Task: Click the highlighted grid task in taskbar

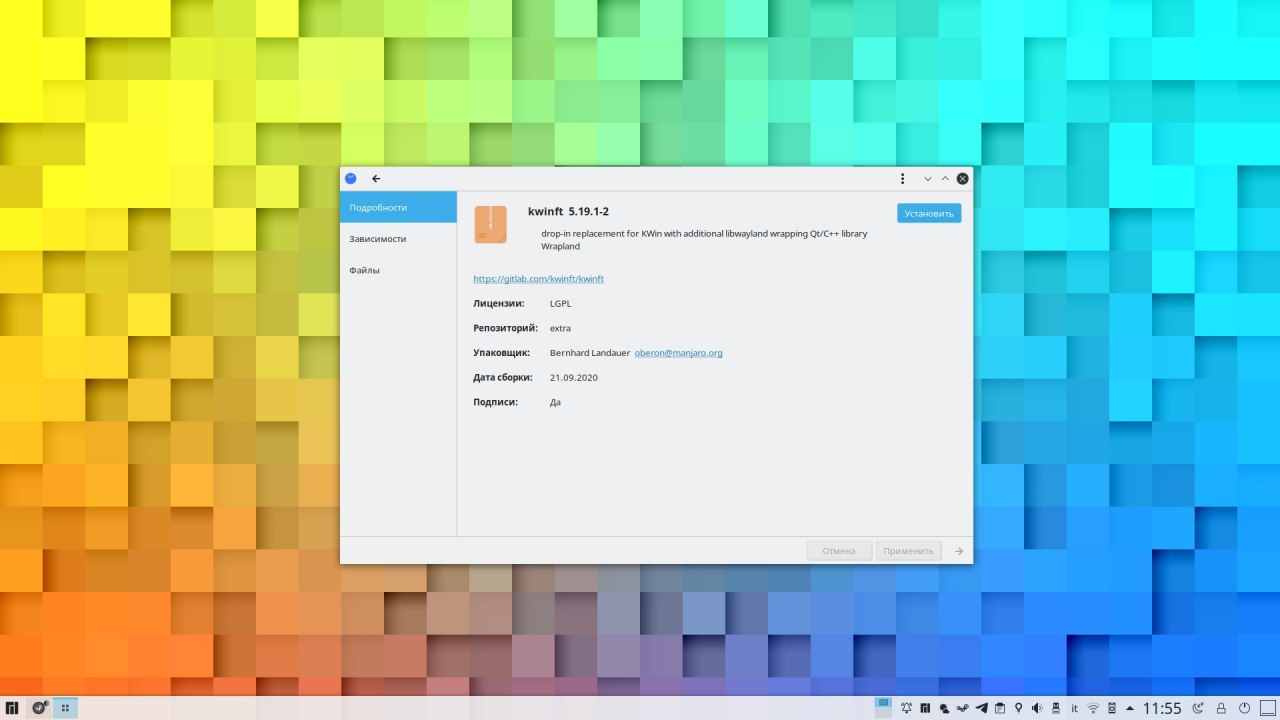Action: point(65,708)
